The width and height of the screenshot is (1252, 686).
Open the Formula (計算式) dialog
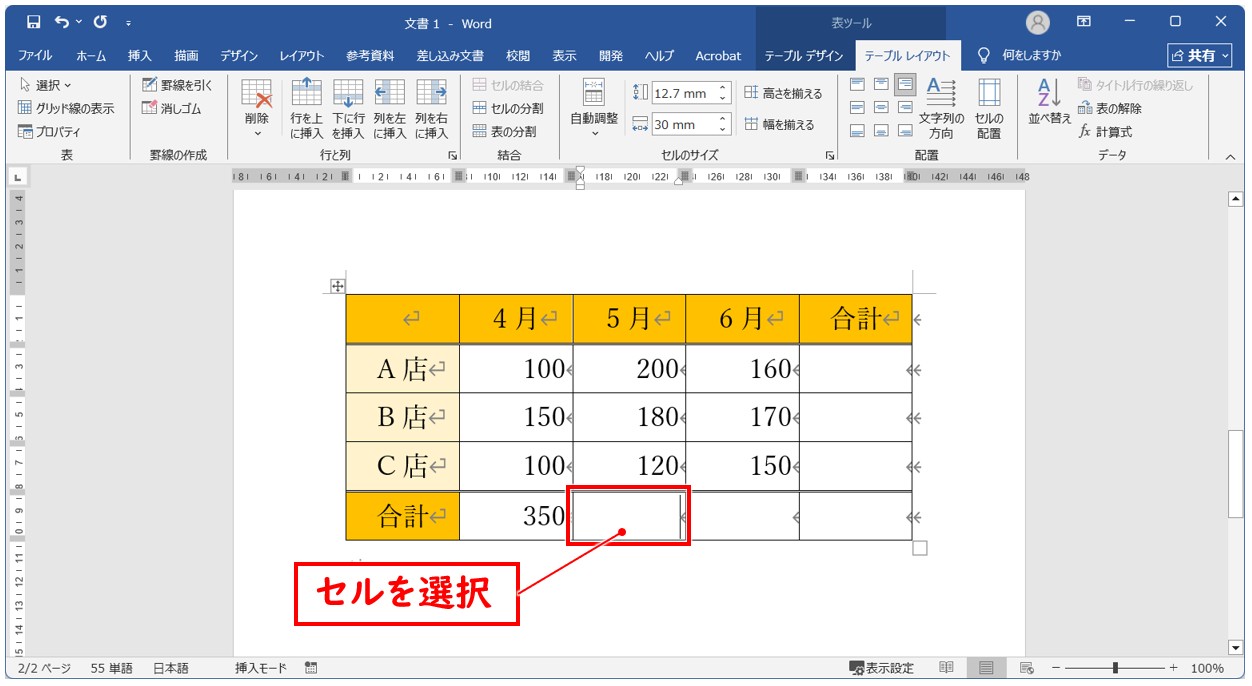point(1105,131)
